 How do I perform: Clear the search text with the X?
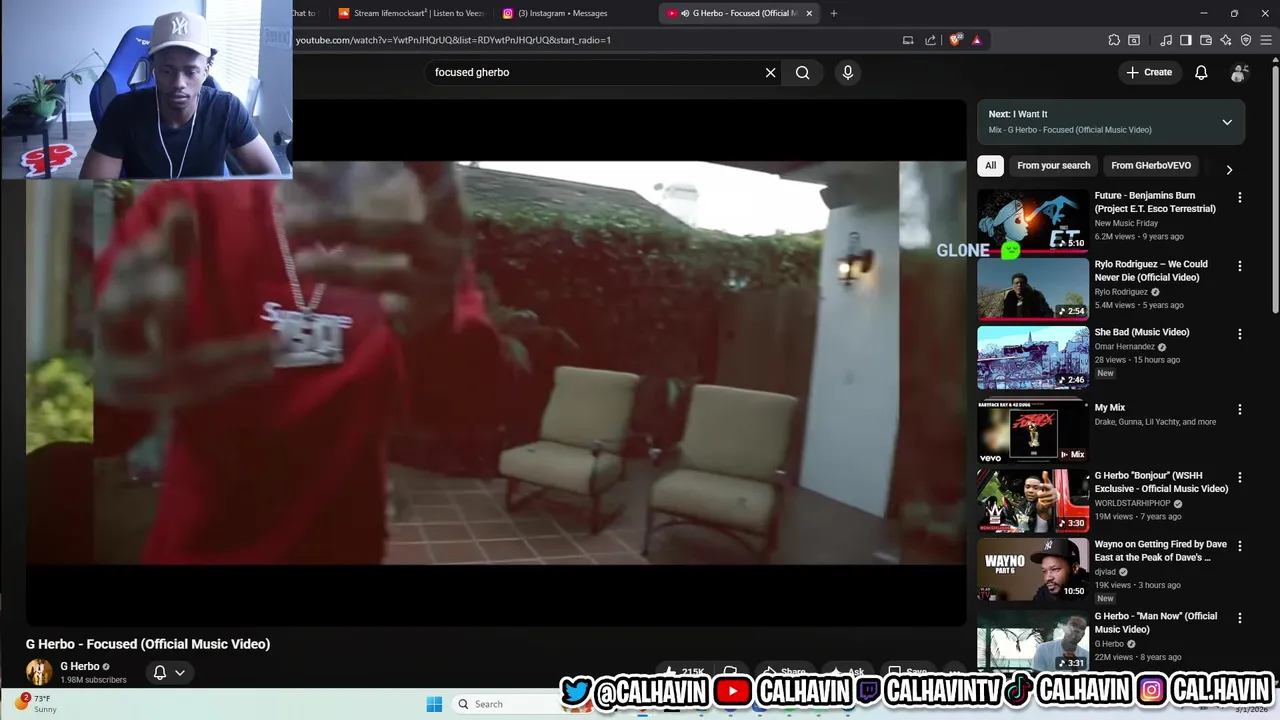pos(770,72)
